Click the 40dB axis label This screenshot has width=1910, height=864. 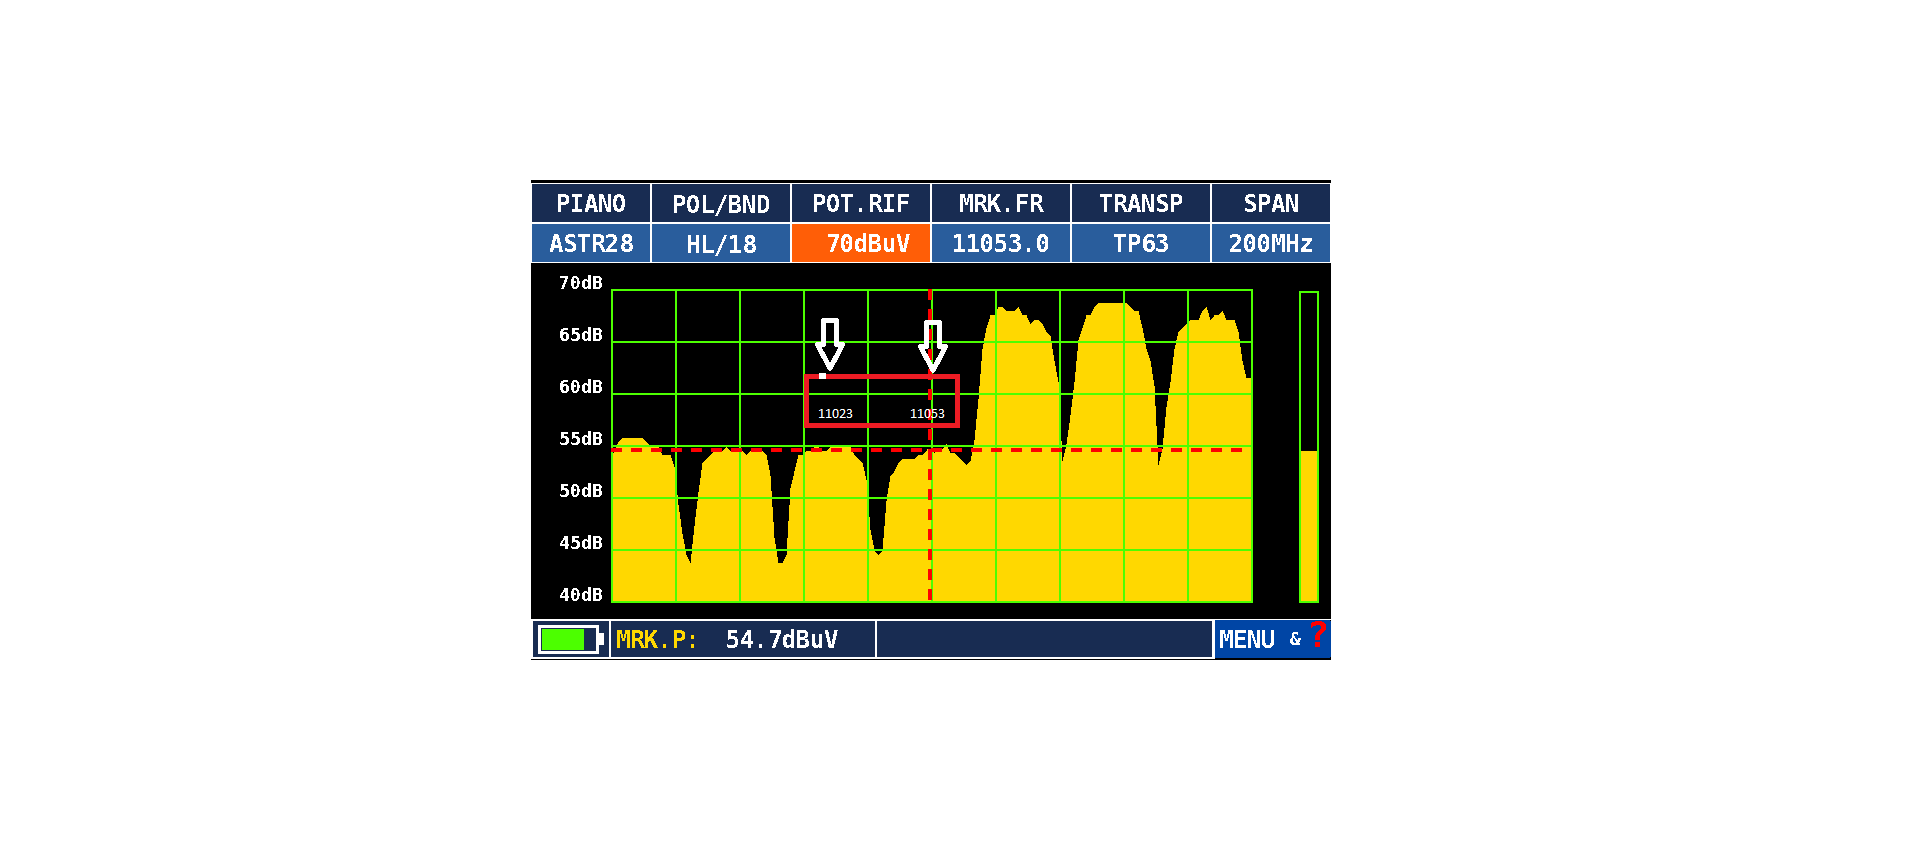[x=581, y=595]
